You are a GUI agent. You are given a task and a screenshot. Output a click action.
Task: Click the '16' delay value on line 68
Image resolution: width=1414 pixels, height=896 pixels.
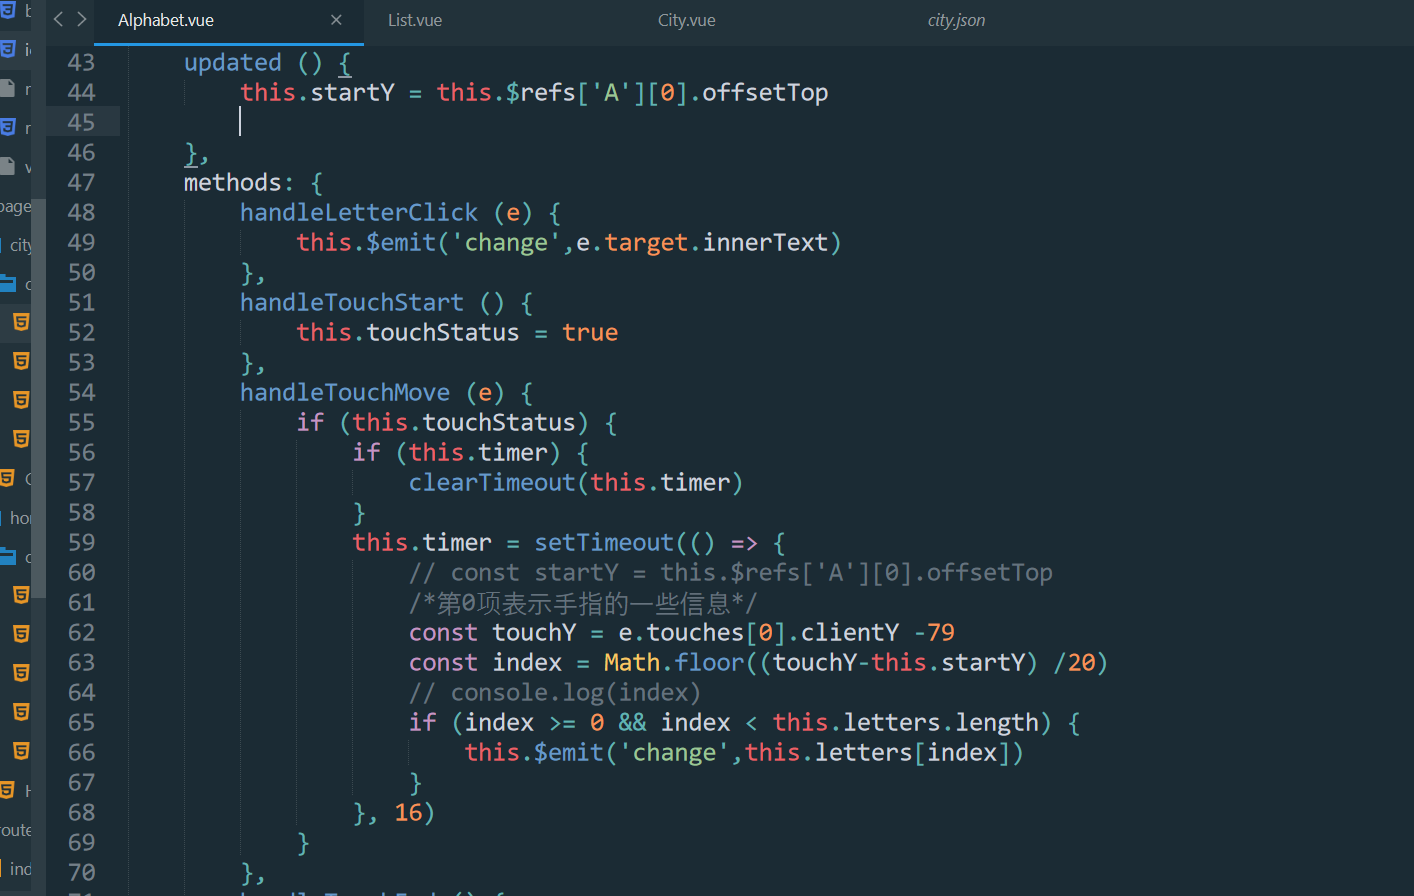(408, 812)
